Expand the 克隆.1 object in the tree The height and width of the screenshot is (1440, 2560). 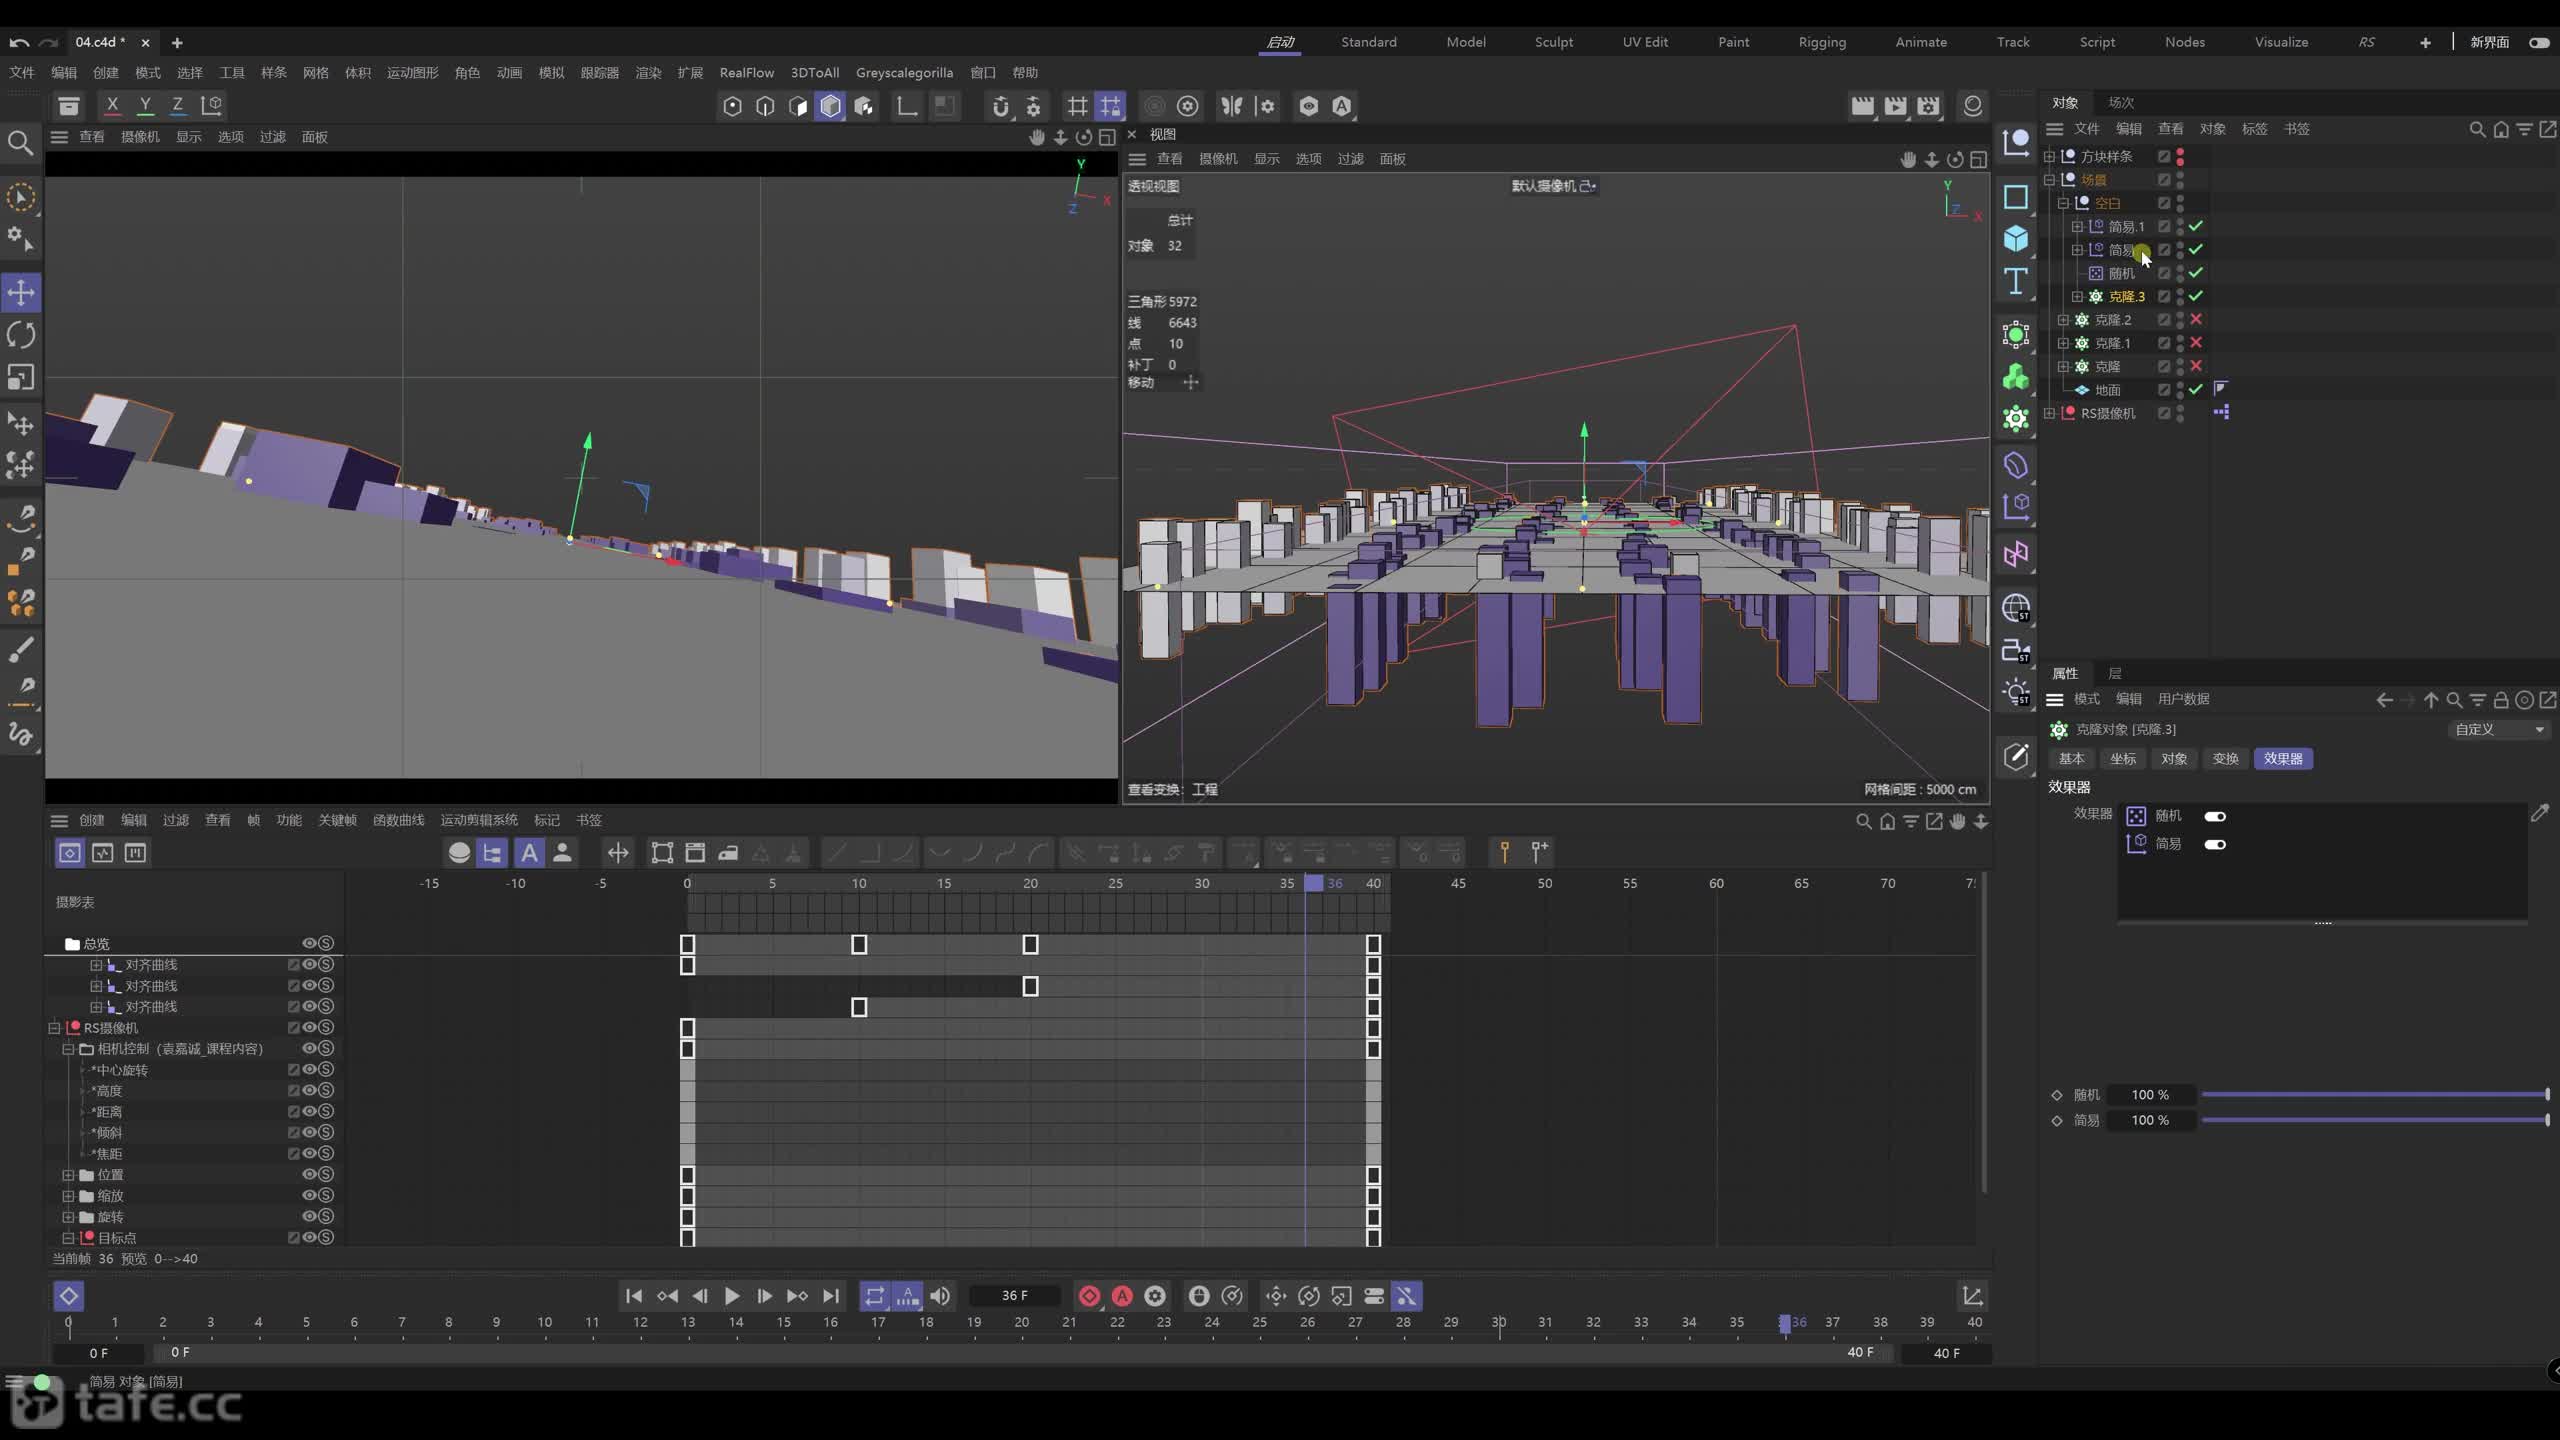pos(2063,343)
